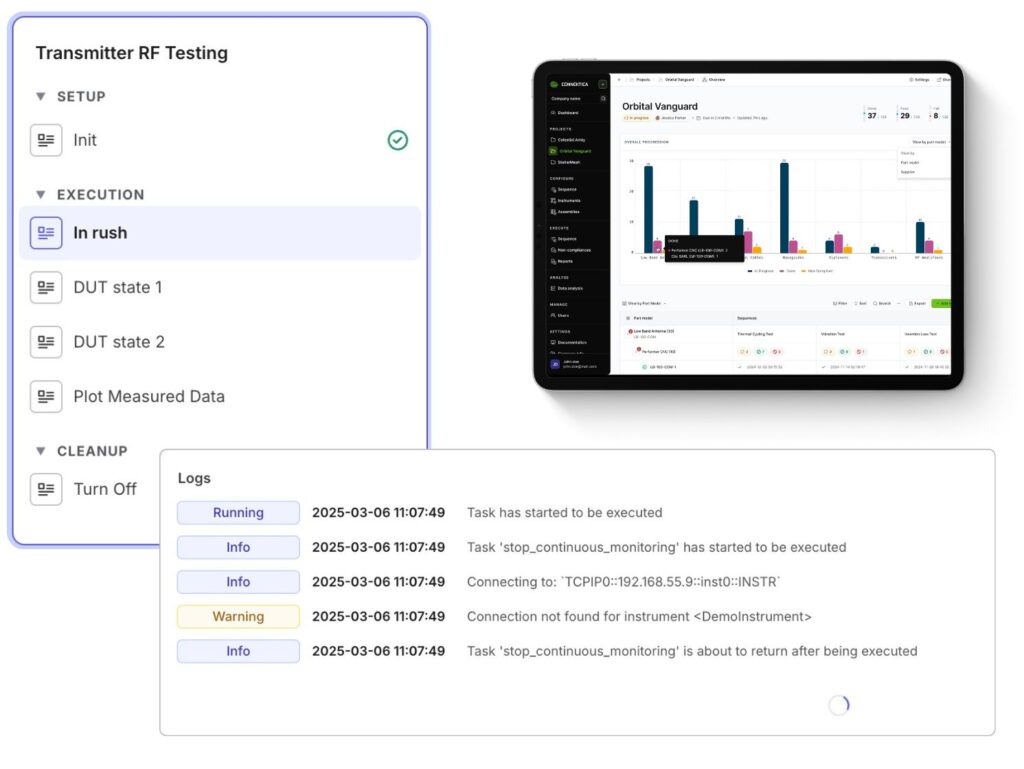This screenshot has height=769, width=1024.
Task: Select the Plot Measured Data step
Action: pyautogui.click(x=219, y=396)
